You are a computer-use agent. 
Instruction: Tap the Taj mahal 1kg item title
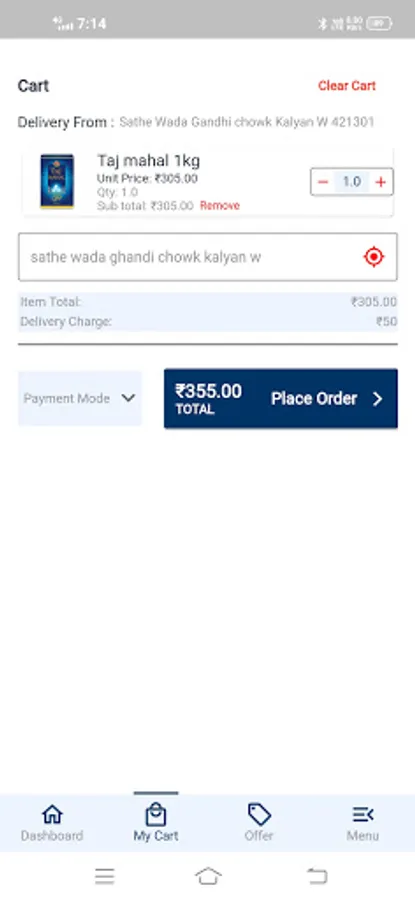pyautogui.click(x=149, y=160)
